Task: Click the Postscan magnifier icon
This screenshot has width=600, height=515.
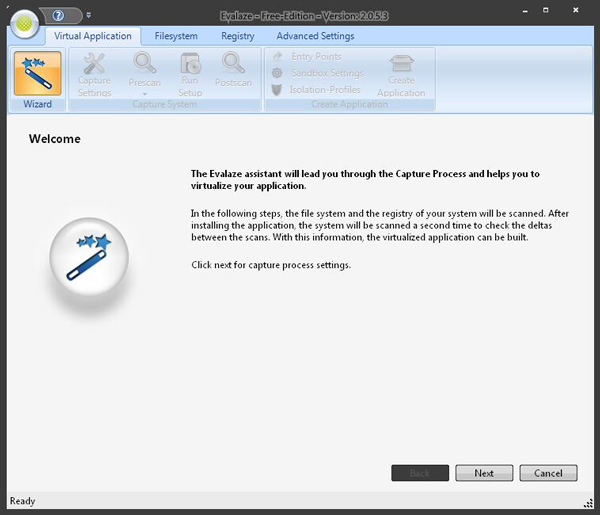Action: [x=233, y=63]
